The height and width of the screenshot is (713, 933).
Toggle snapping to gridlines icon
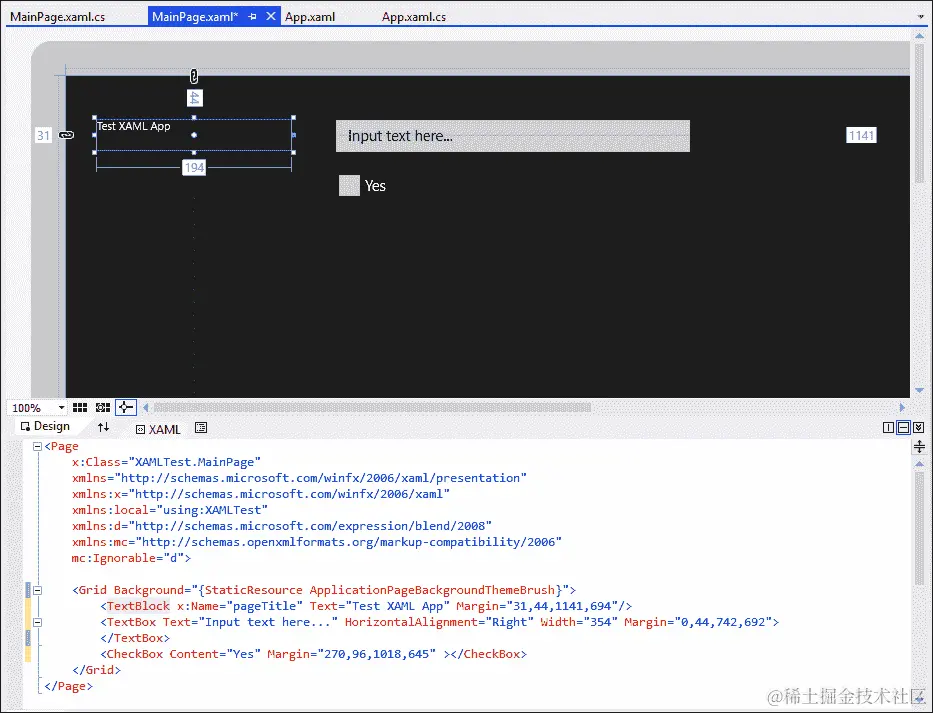(x=102, y=407)
